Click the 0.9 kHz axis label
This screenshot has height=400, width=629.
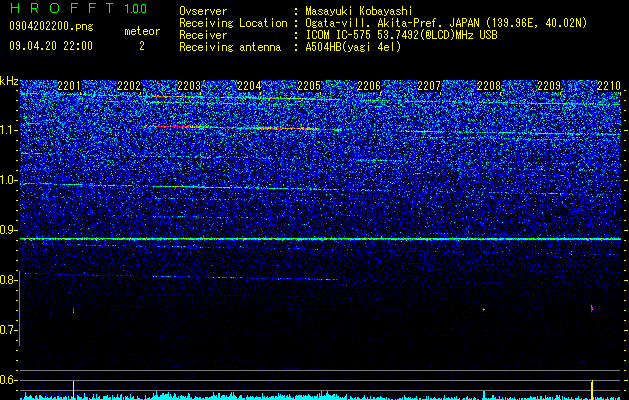coord(8,230)
